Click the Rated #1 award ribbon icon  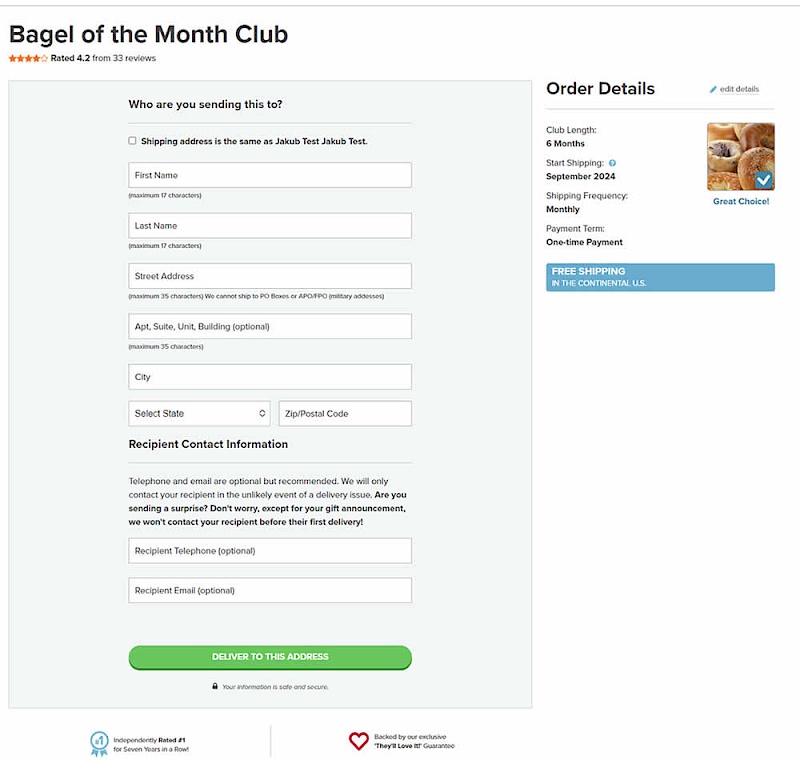[99, 742]
